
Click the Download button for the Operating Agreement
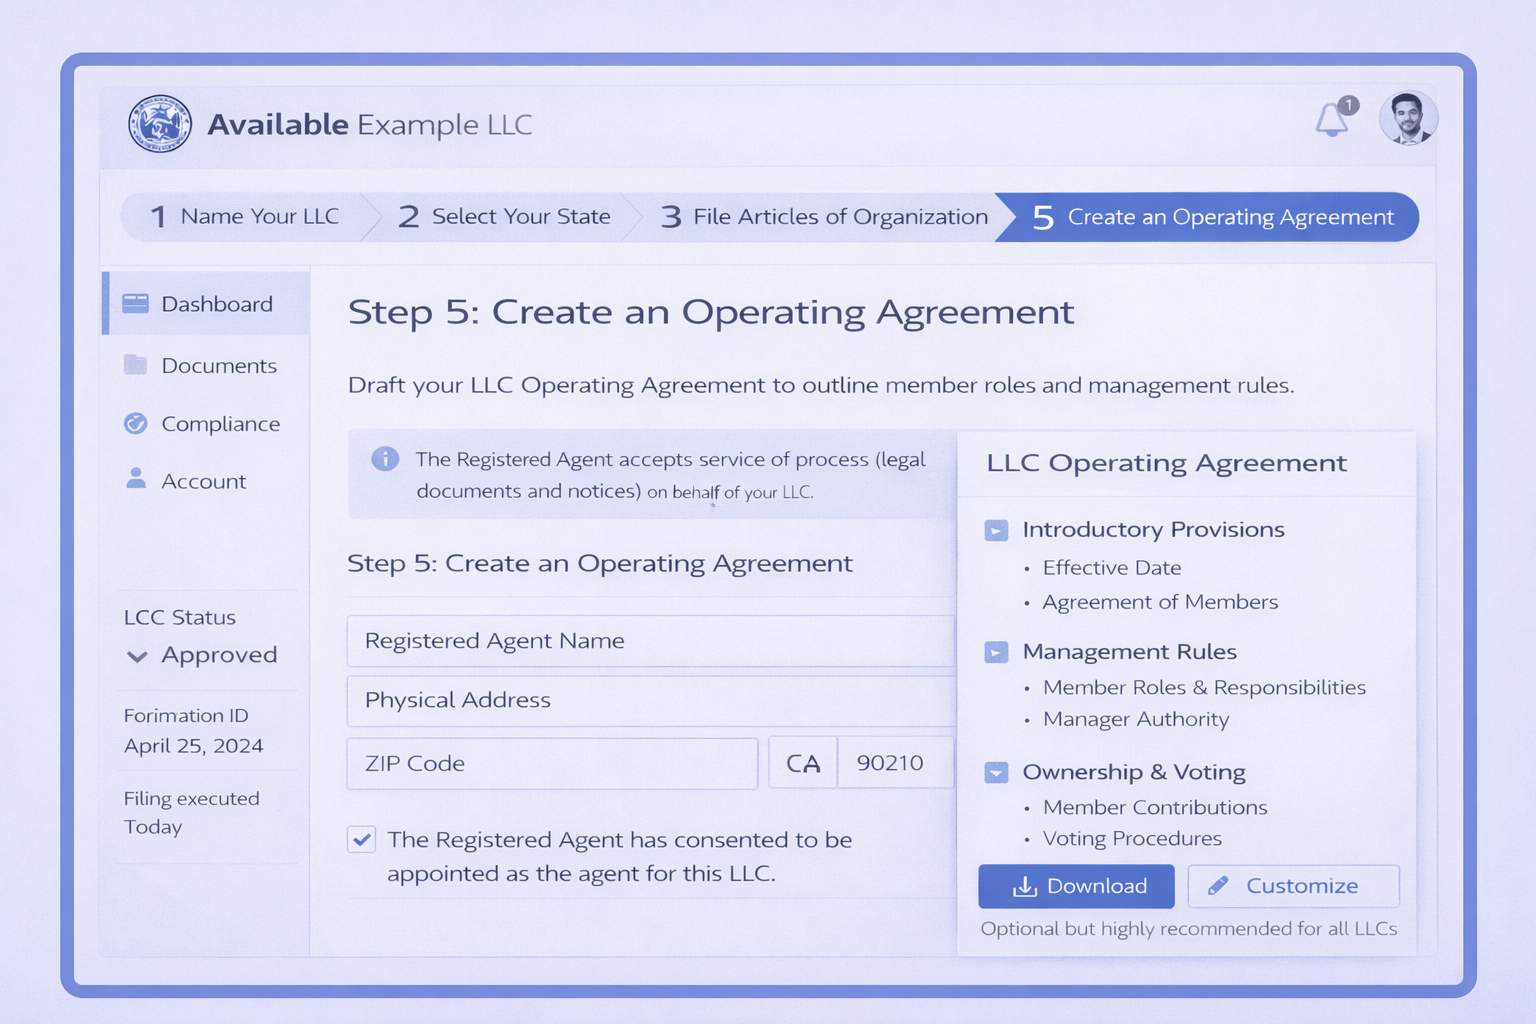click(1076, 886)
